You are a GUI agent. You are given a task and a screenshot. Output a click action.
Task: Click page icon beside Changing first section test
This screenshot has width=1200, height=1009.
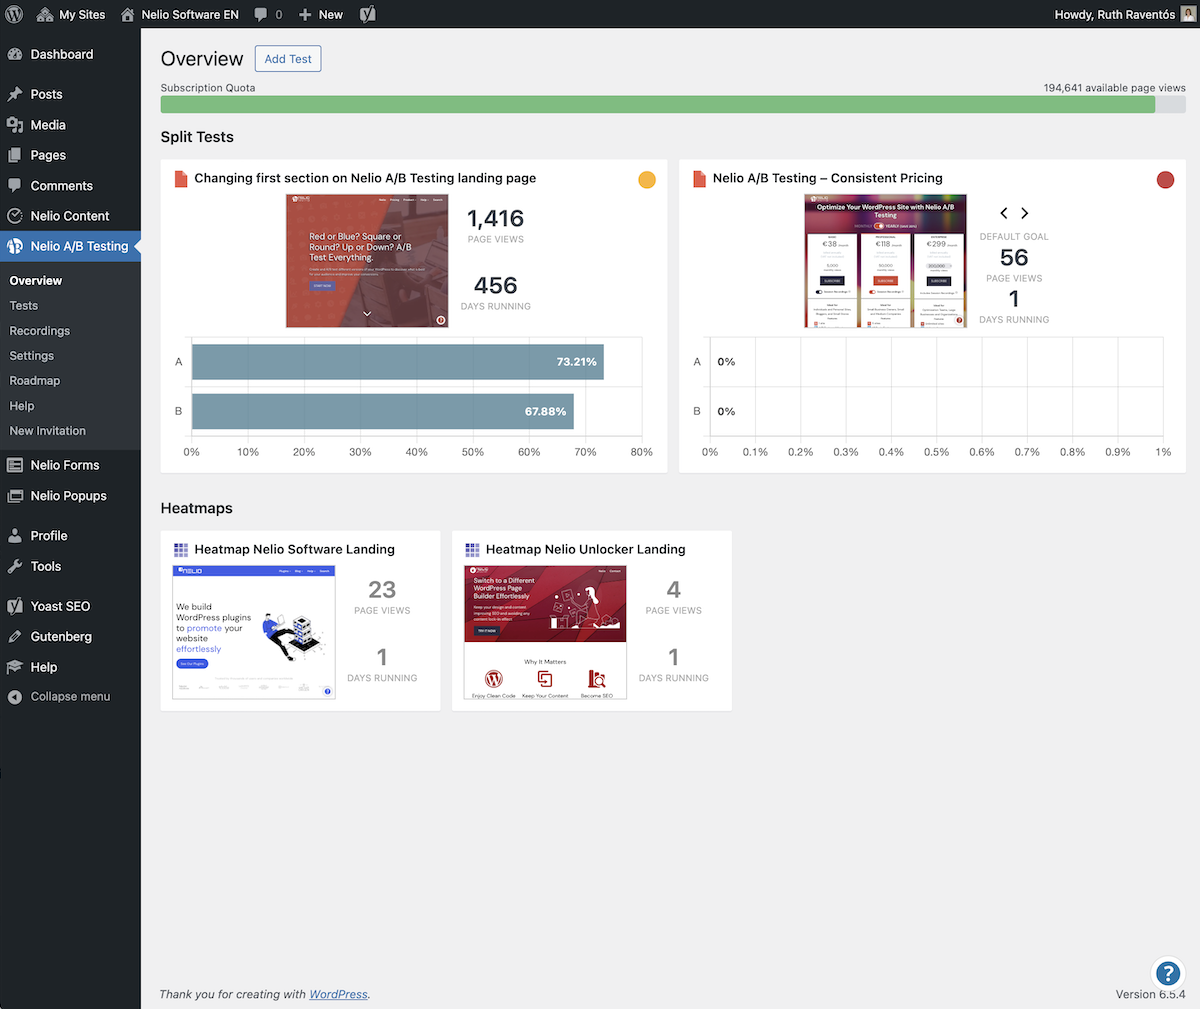pos(181,179)
